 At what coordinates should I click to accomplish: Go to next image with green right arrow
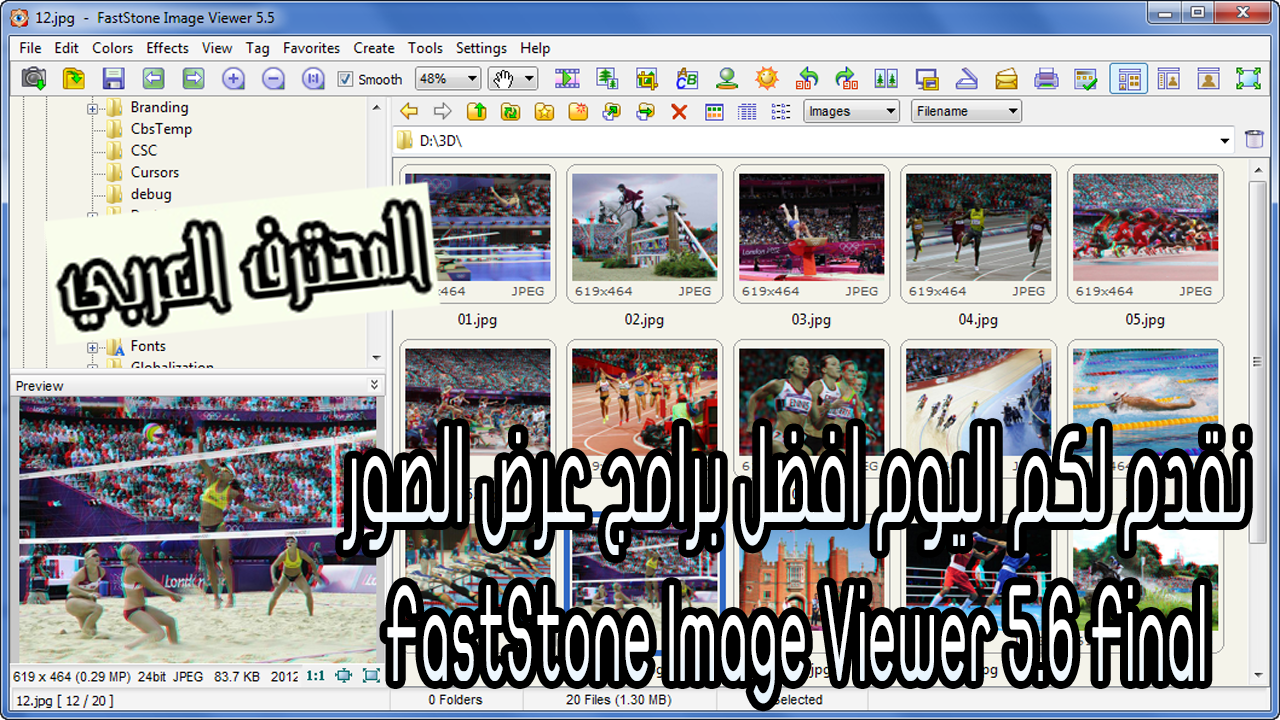point(193,78)
